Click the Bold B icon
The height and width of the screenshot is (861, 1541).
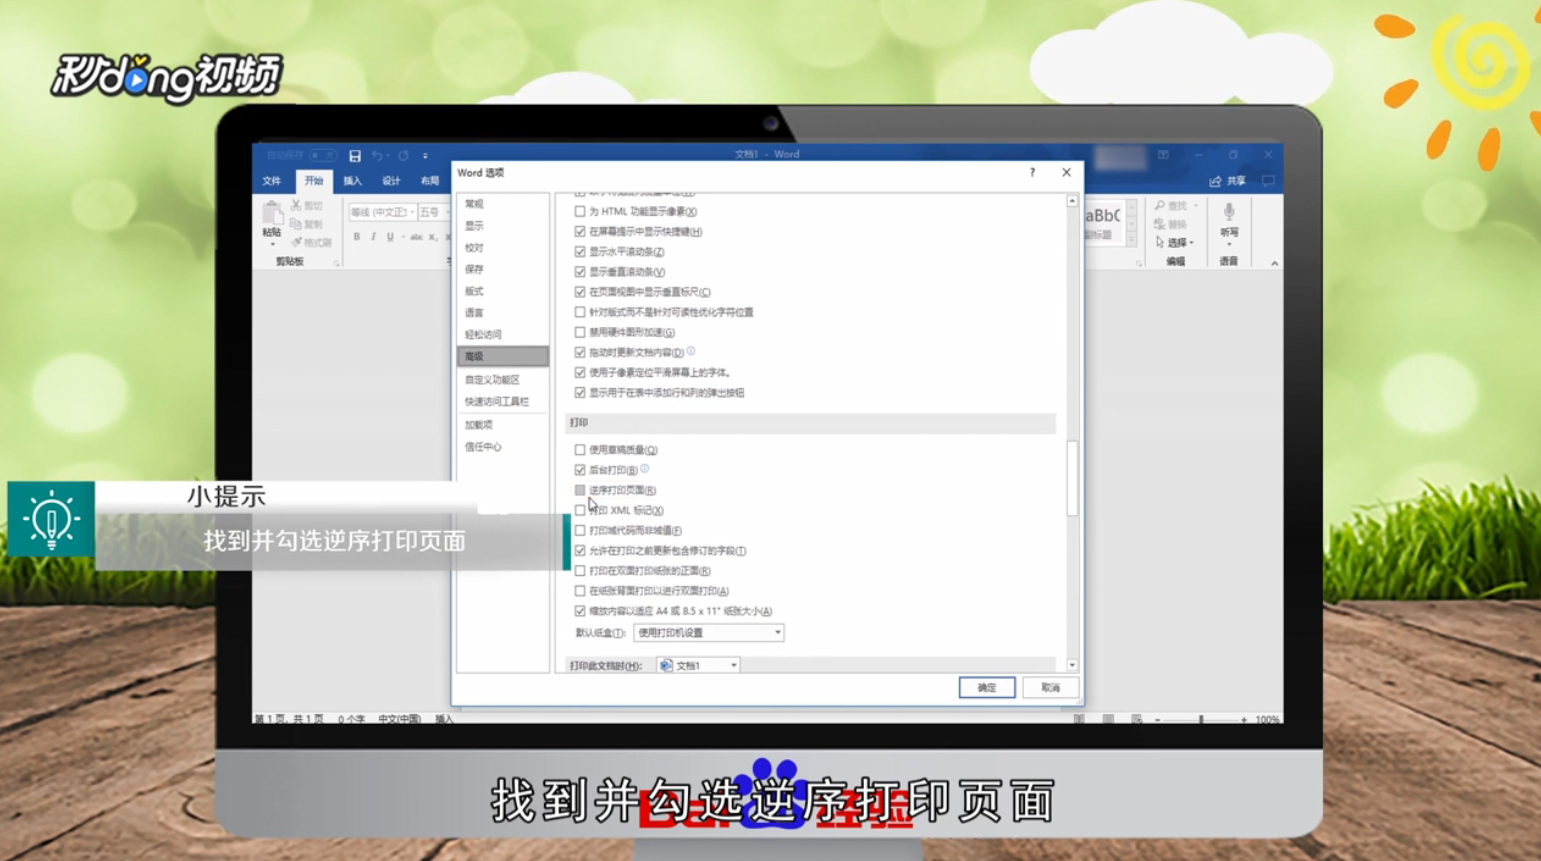(x=357, y=237)
